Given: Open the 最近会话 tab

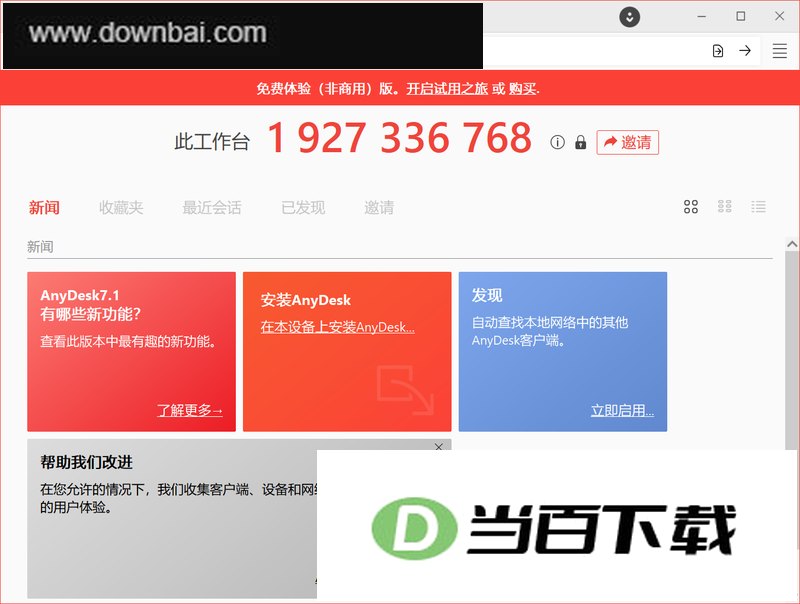Looking at the screenshot, I should [212, 208].
